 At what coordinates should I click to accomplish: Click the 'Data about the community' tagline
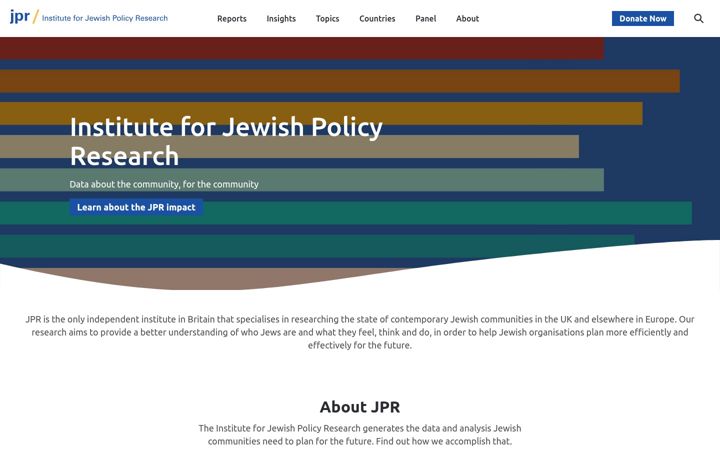pos(164,184)
